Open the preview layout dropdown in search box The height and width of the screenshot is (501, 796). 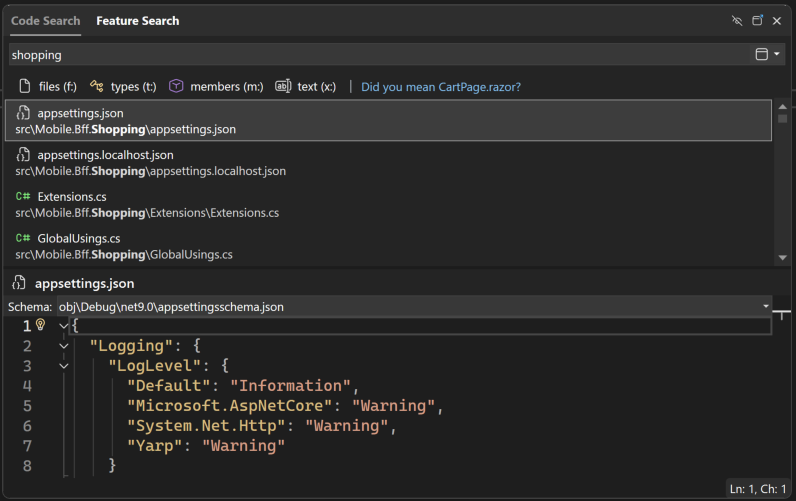click(767, 54)
